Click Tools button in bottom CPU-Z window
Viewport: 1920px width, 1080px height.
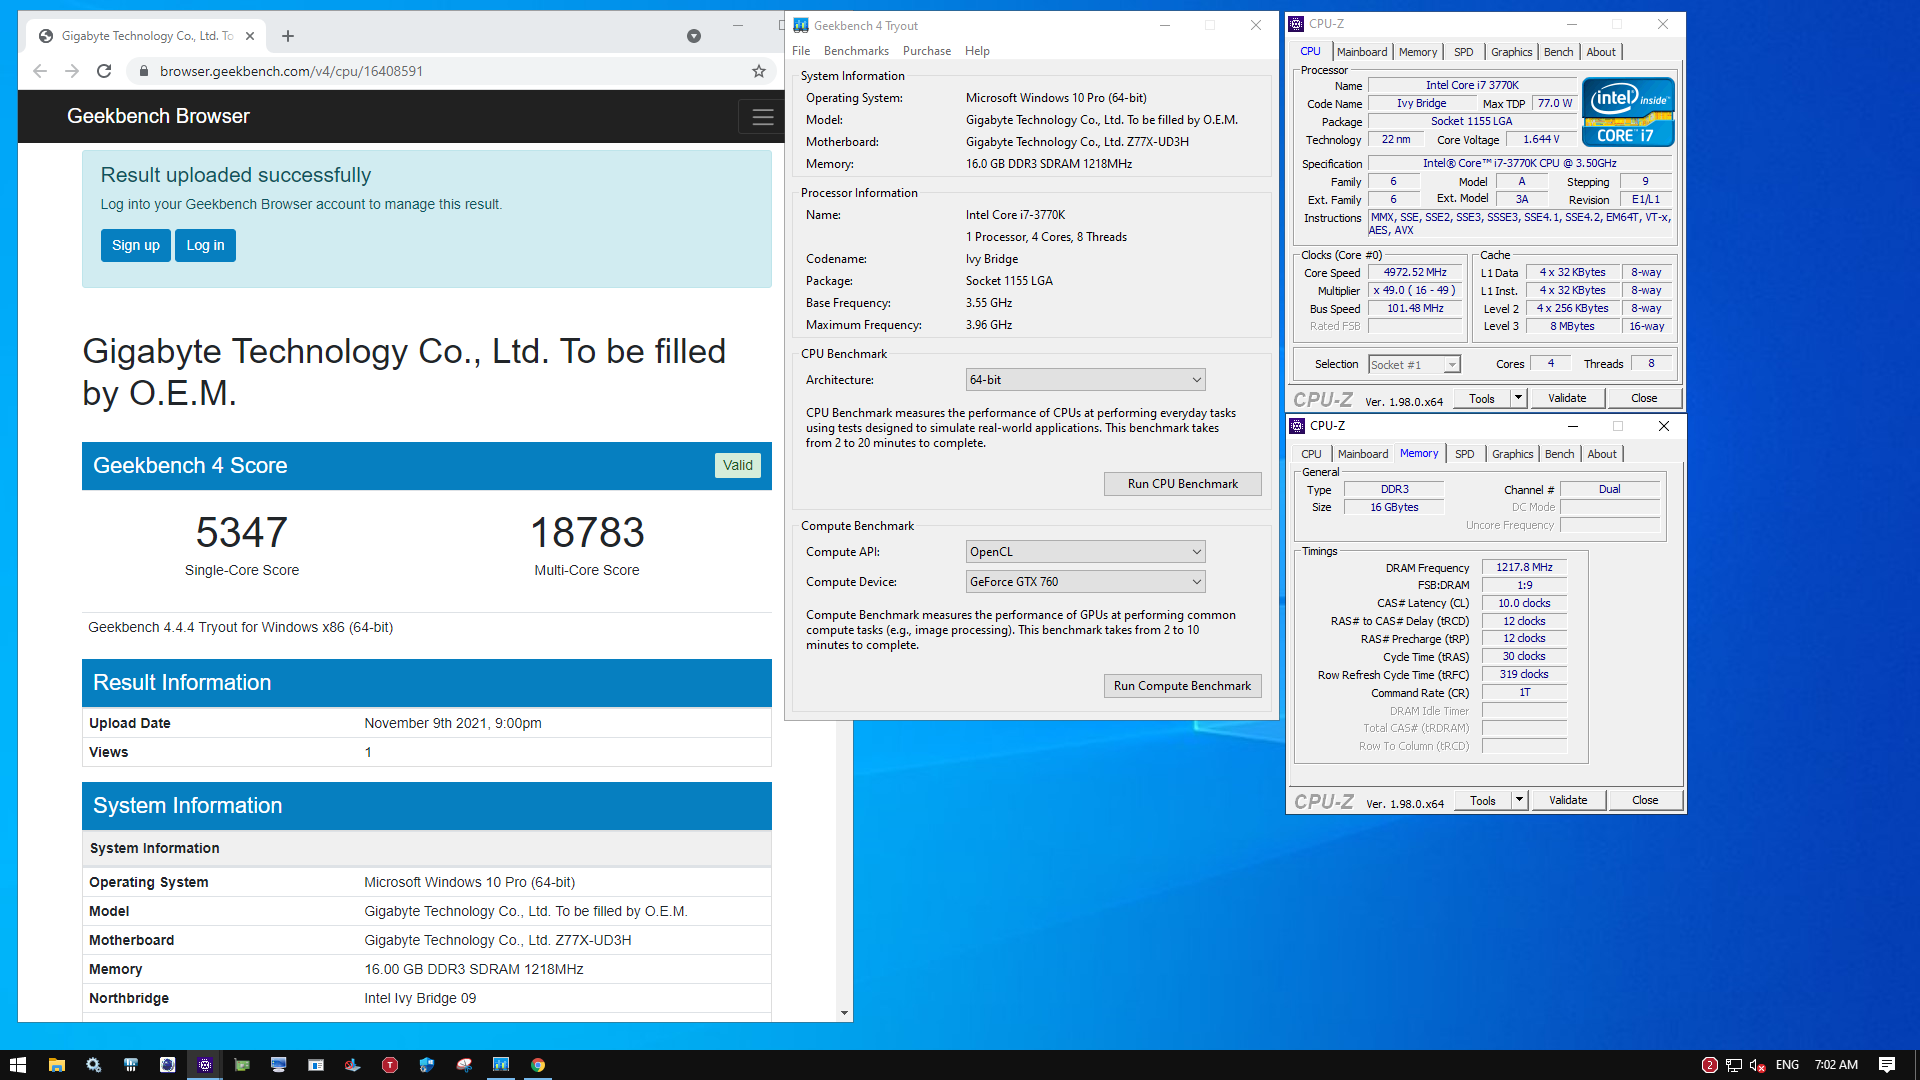click(x=1482, y=800)
